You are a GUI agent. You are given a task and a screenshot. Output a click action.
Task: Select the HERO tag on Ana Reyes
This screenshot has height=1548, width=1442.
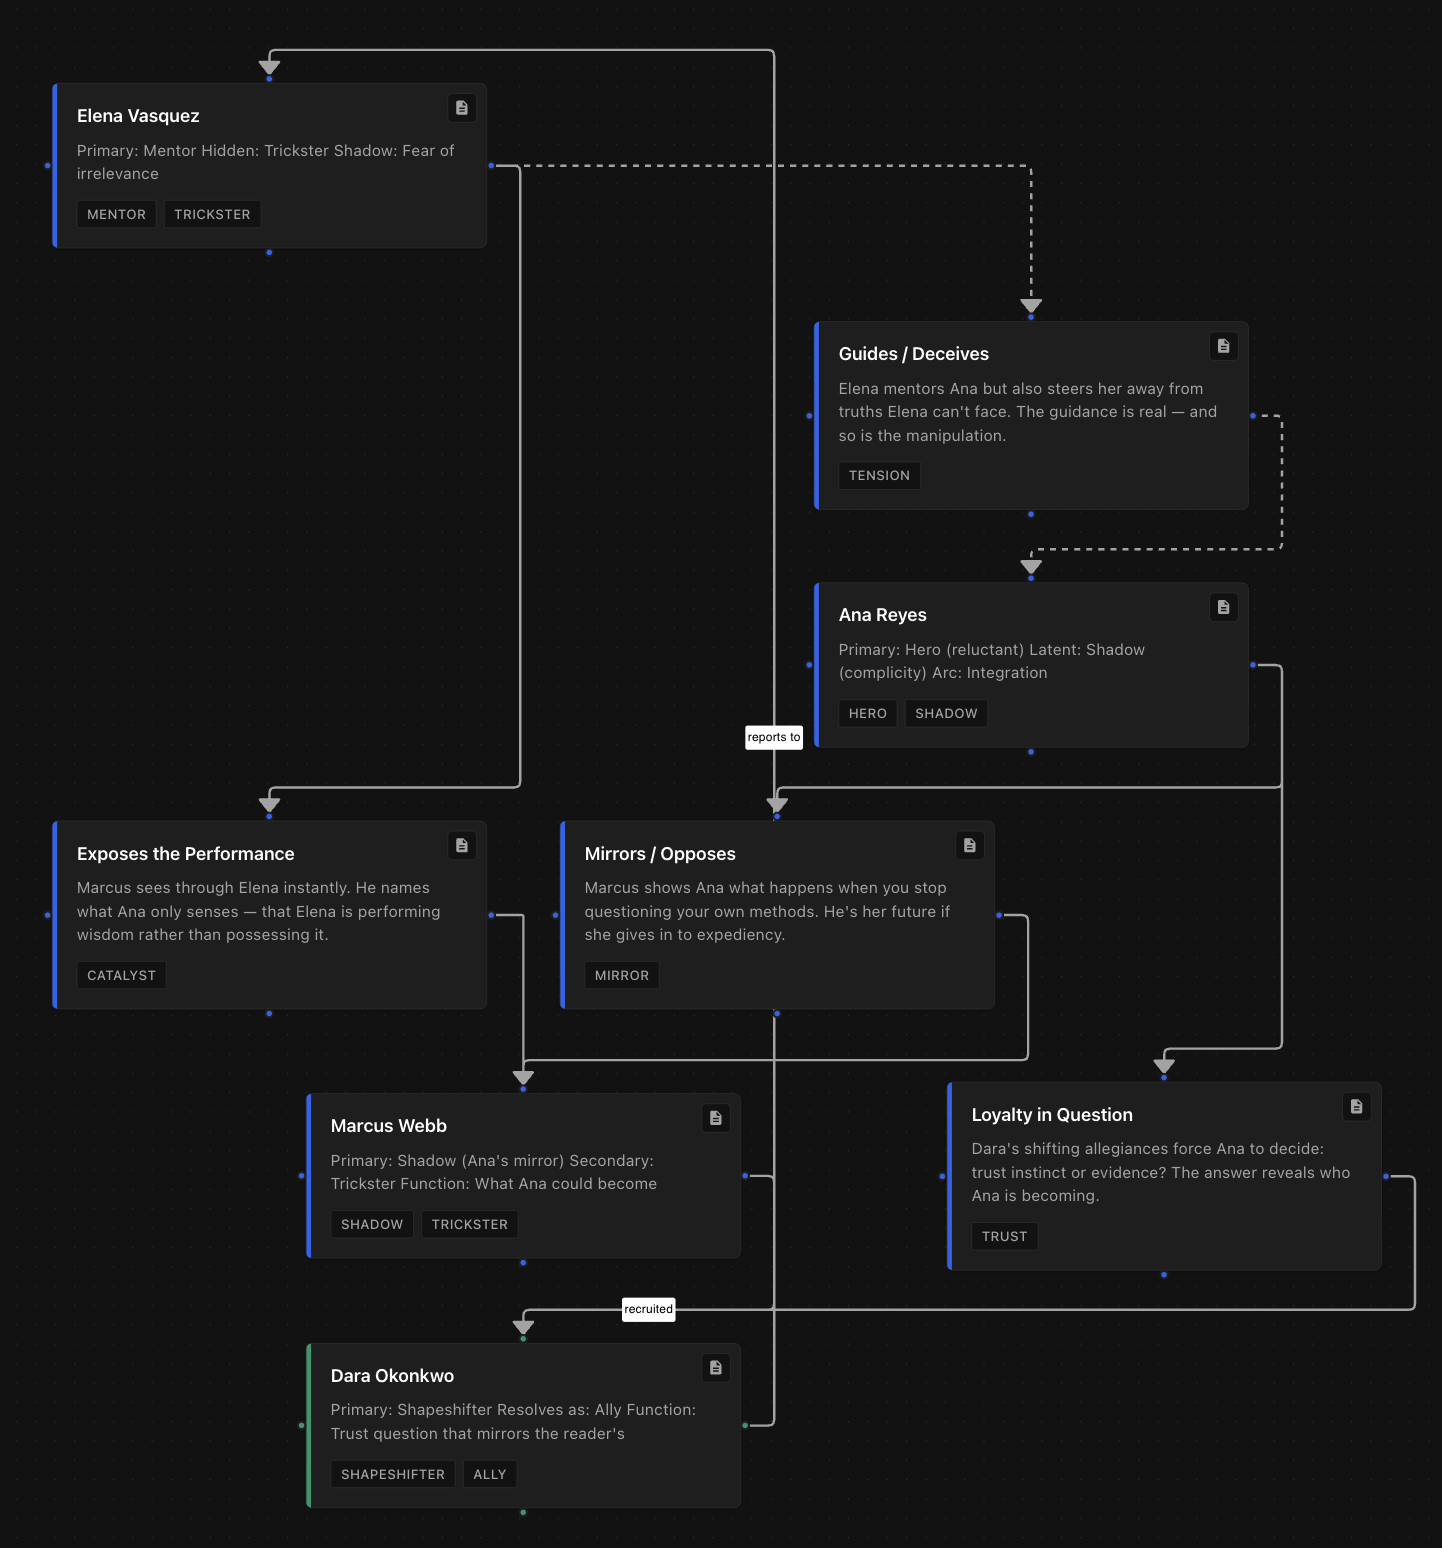point(867,713)
